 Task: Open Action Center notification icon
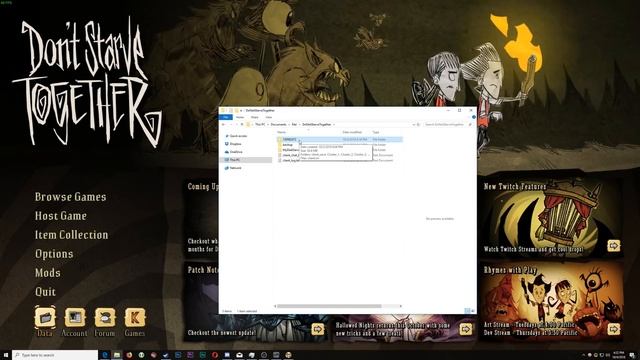click(632, 355)
